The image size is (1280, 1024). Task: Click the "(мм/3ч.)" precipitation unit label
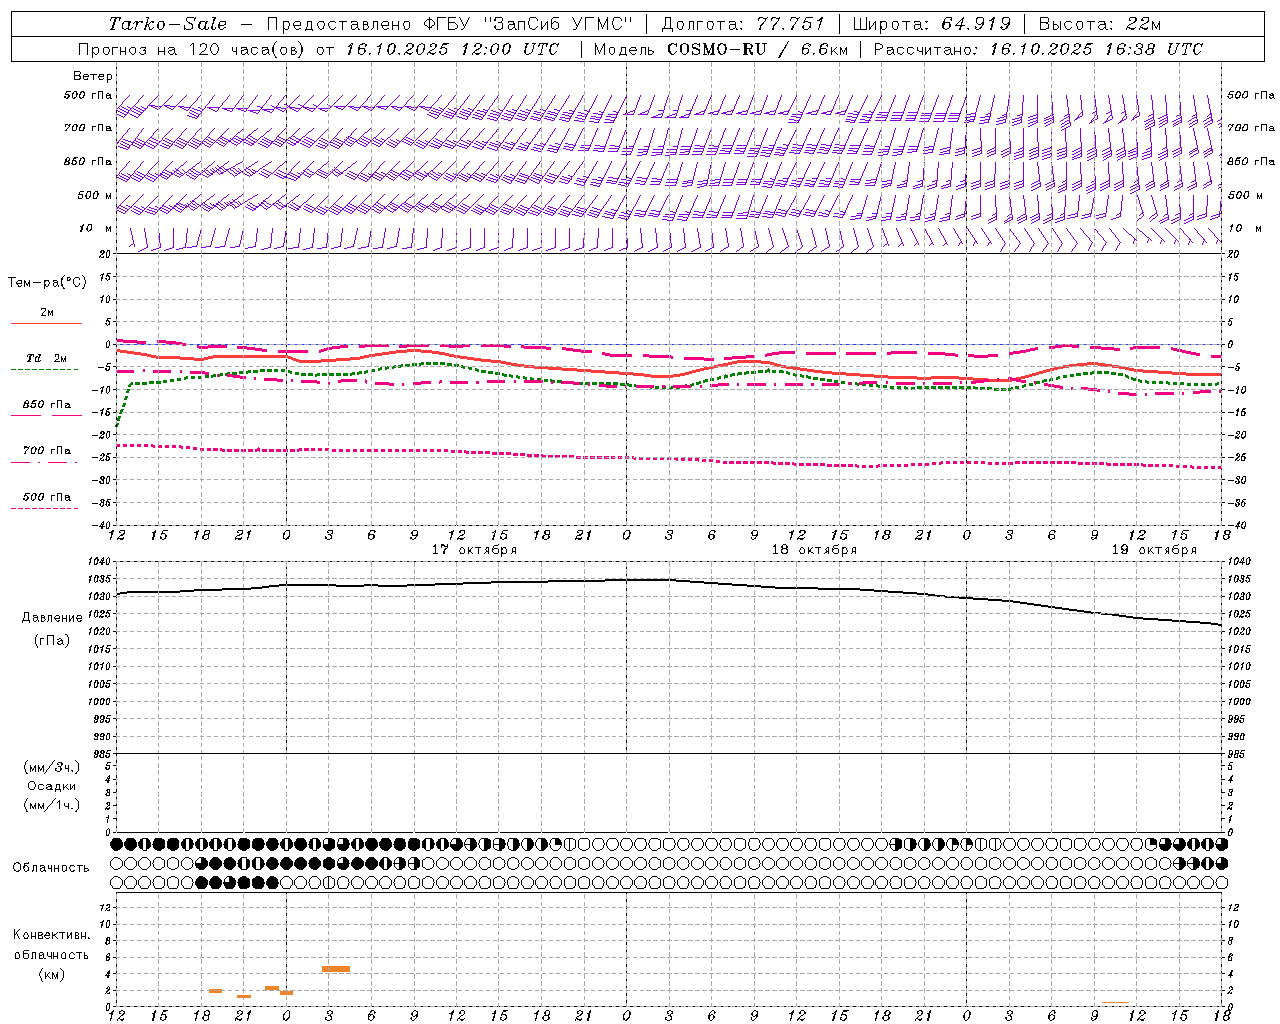coord(52,767)
